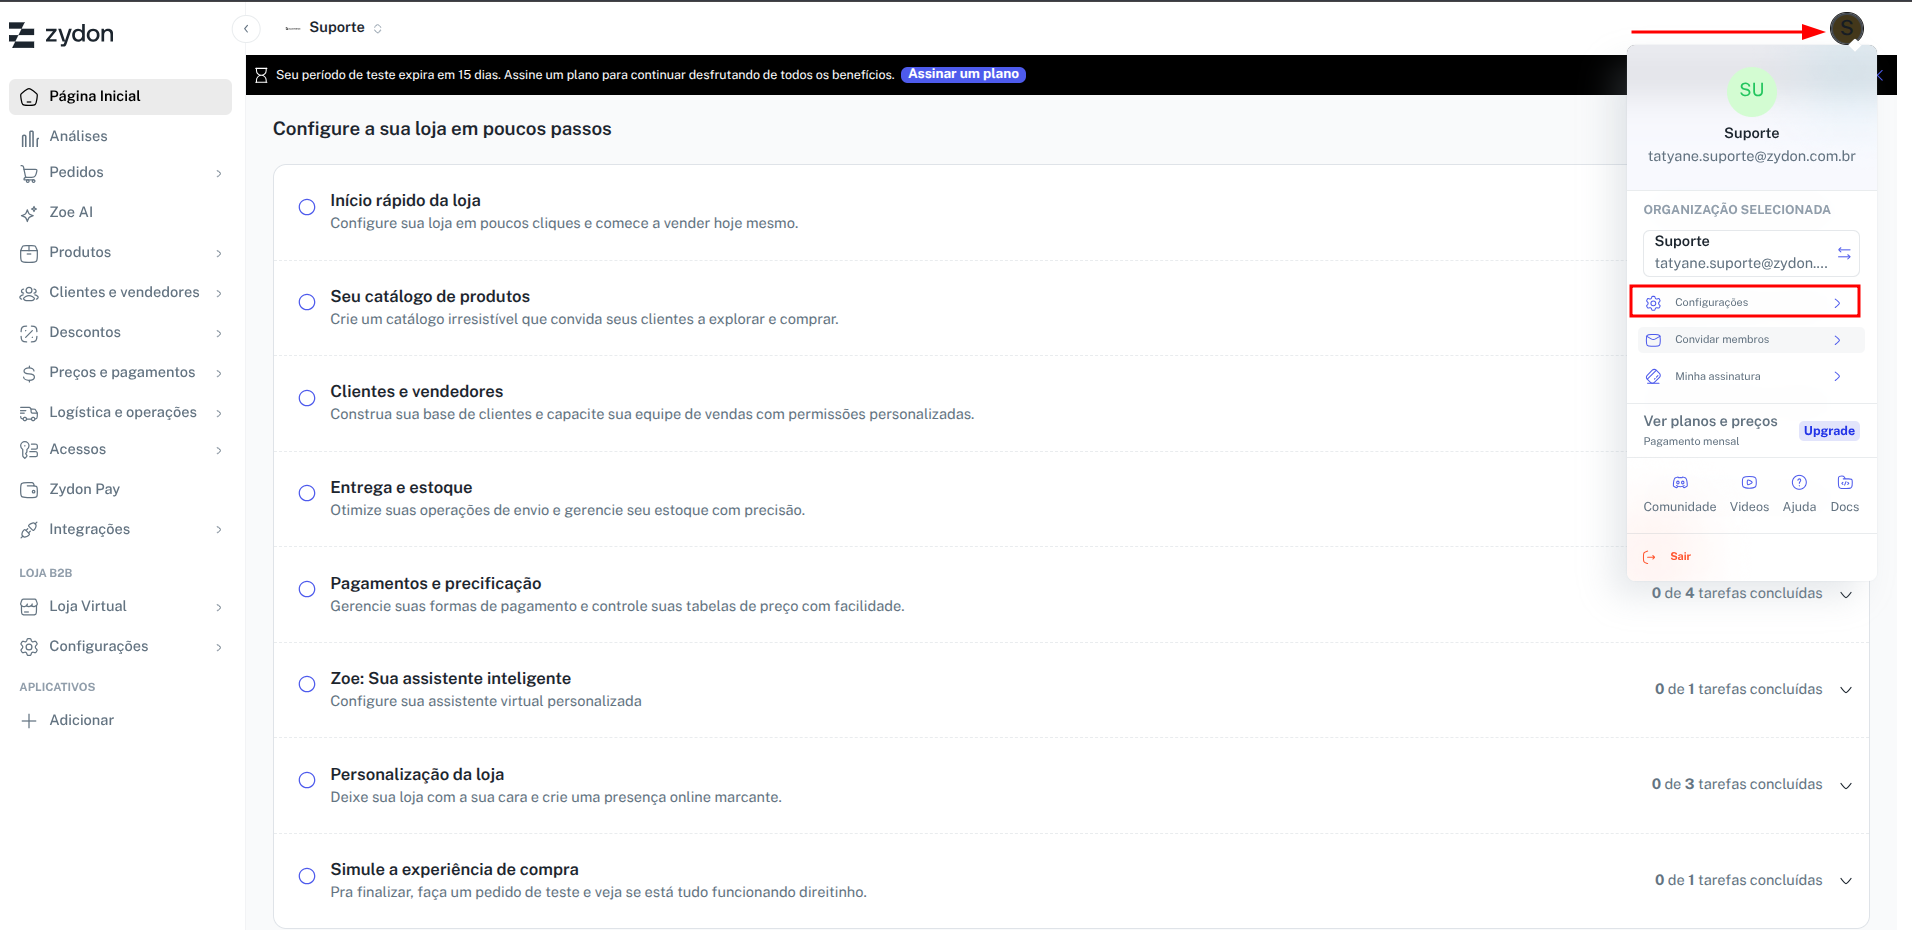Viewport: 1912px width, 930px height.
Task: Click the sidebar Configurações gear icon
Action: [29, 647]
